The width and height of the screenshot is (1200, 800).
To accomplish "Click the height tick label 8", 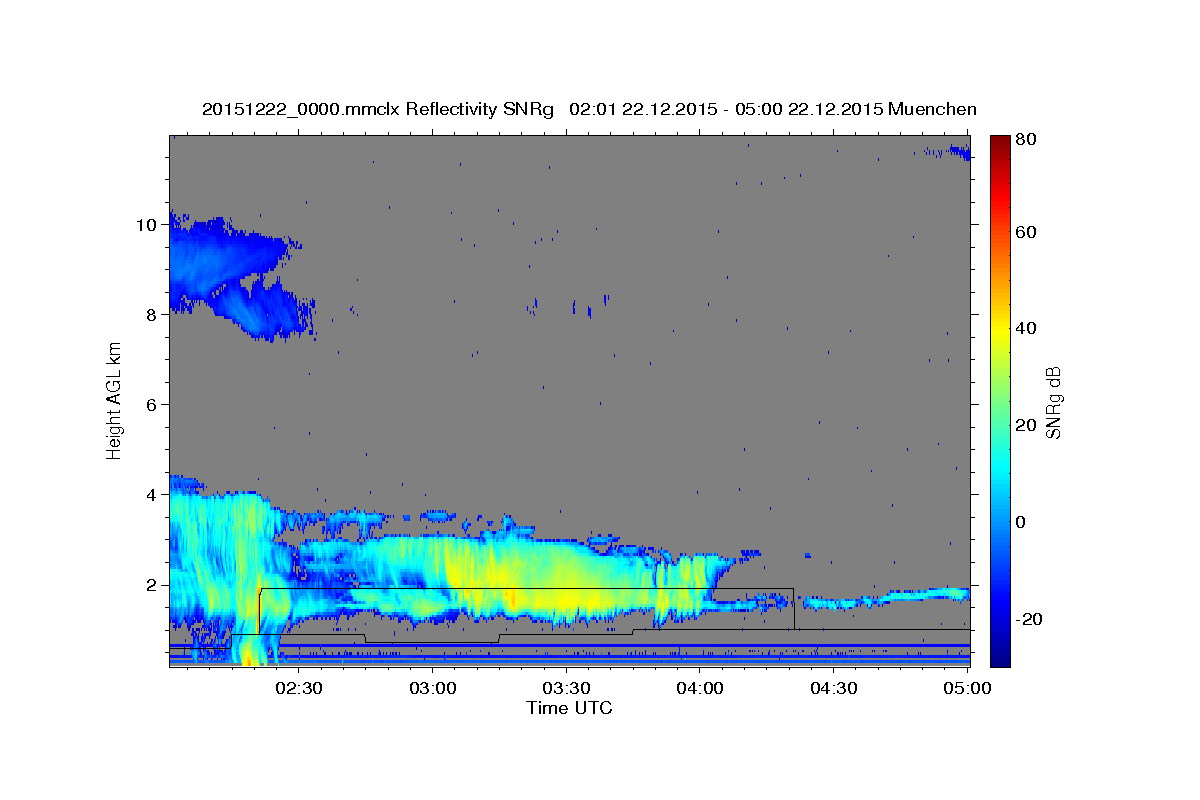I will (x=152, y=315).
